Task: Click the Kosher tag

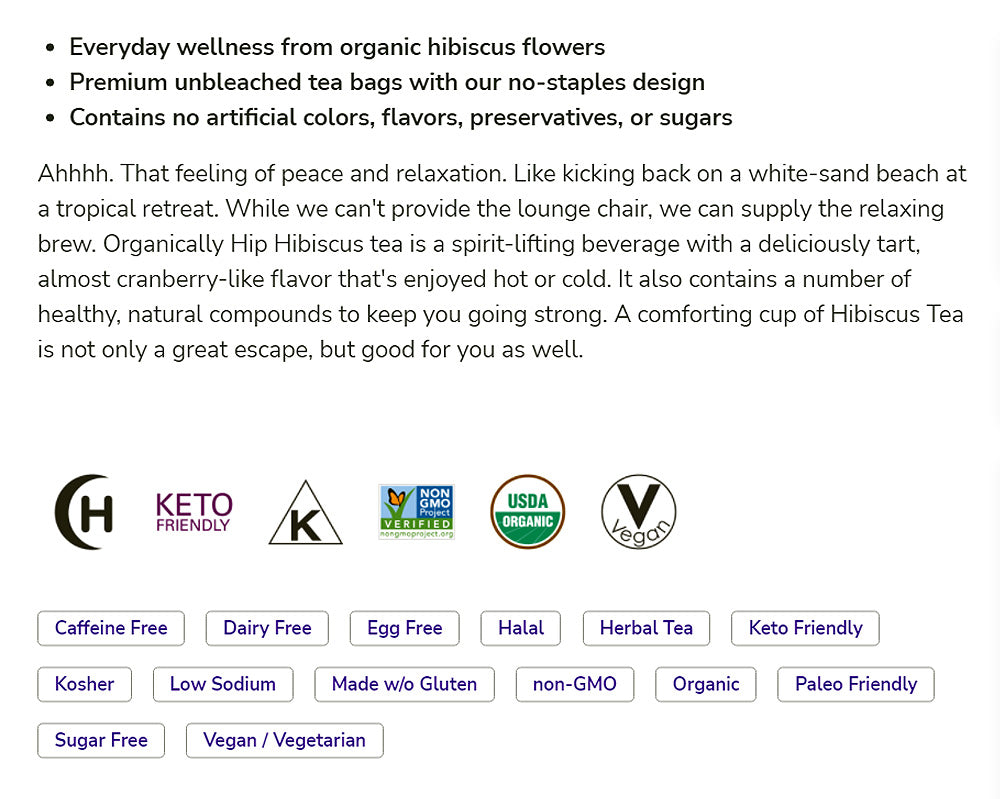Action: click(x=85, y=684)
